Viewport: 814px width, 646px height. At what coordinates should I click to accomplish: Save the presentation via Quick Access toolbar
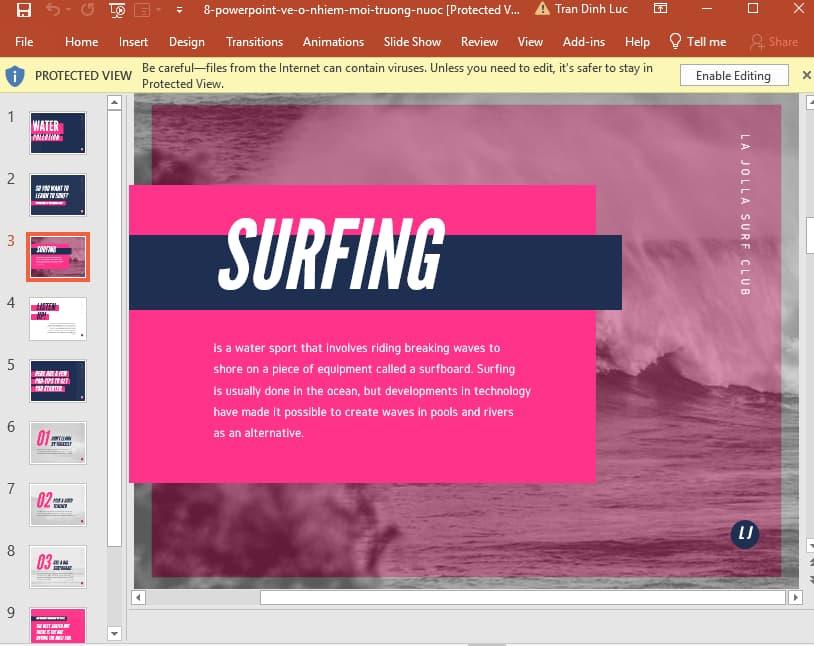tap(23, 10)
